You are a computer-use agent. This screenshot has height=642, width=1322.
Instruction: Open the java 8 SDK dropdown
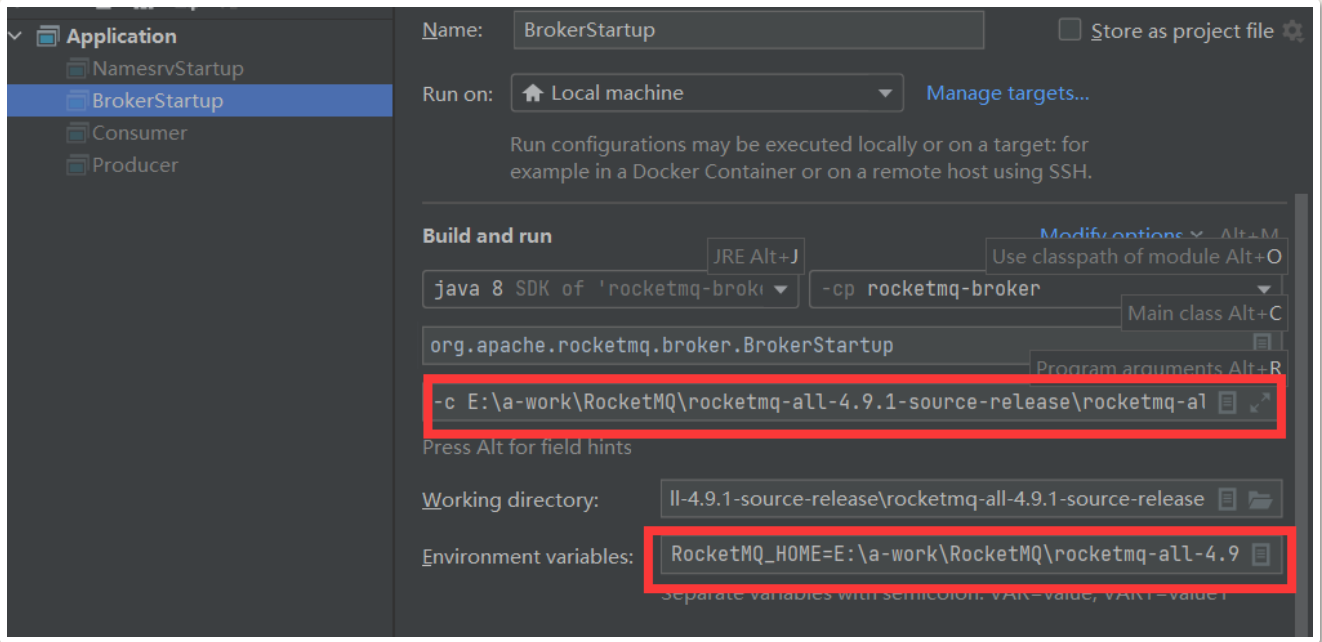[611, 289]
